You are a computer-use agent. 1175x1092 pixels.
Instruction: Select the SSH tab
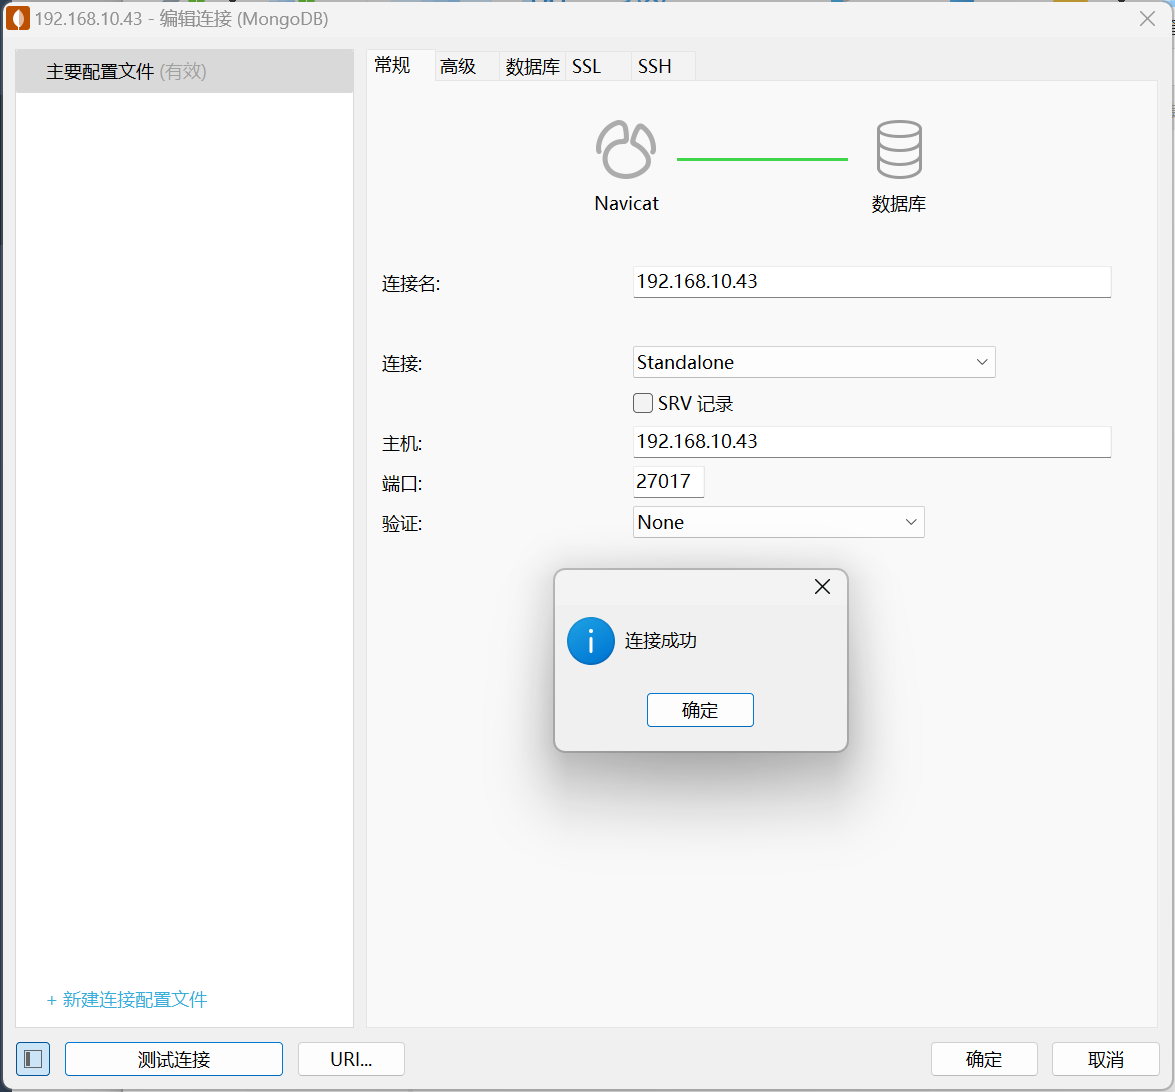tap(654, 67)
